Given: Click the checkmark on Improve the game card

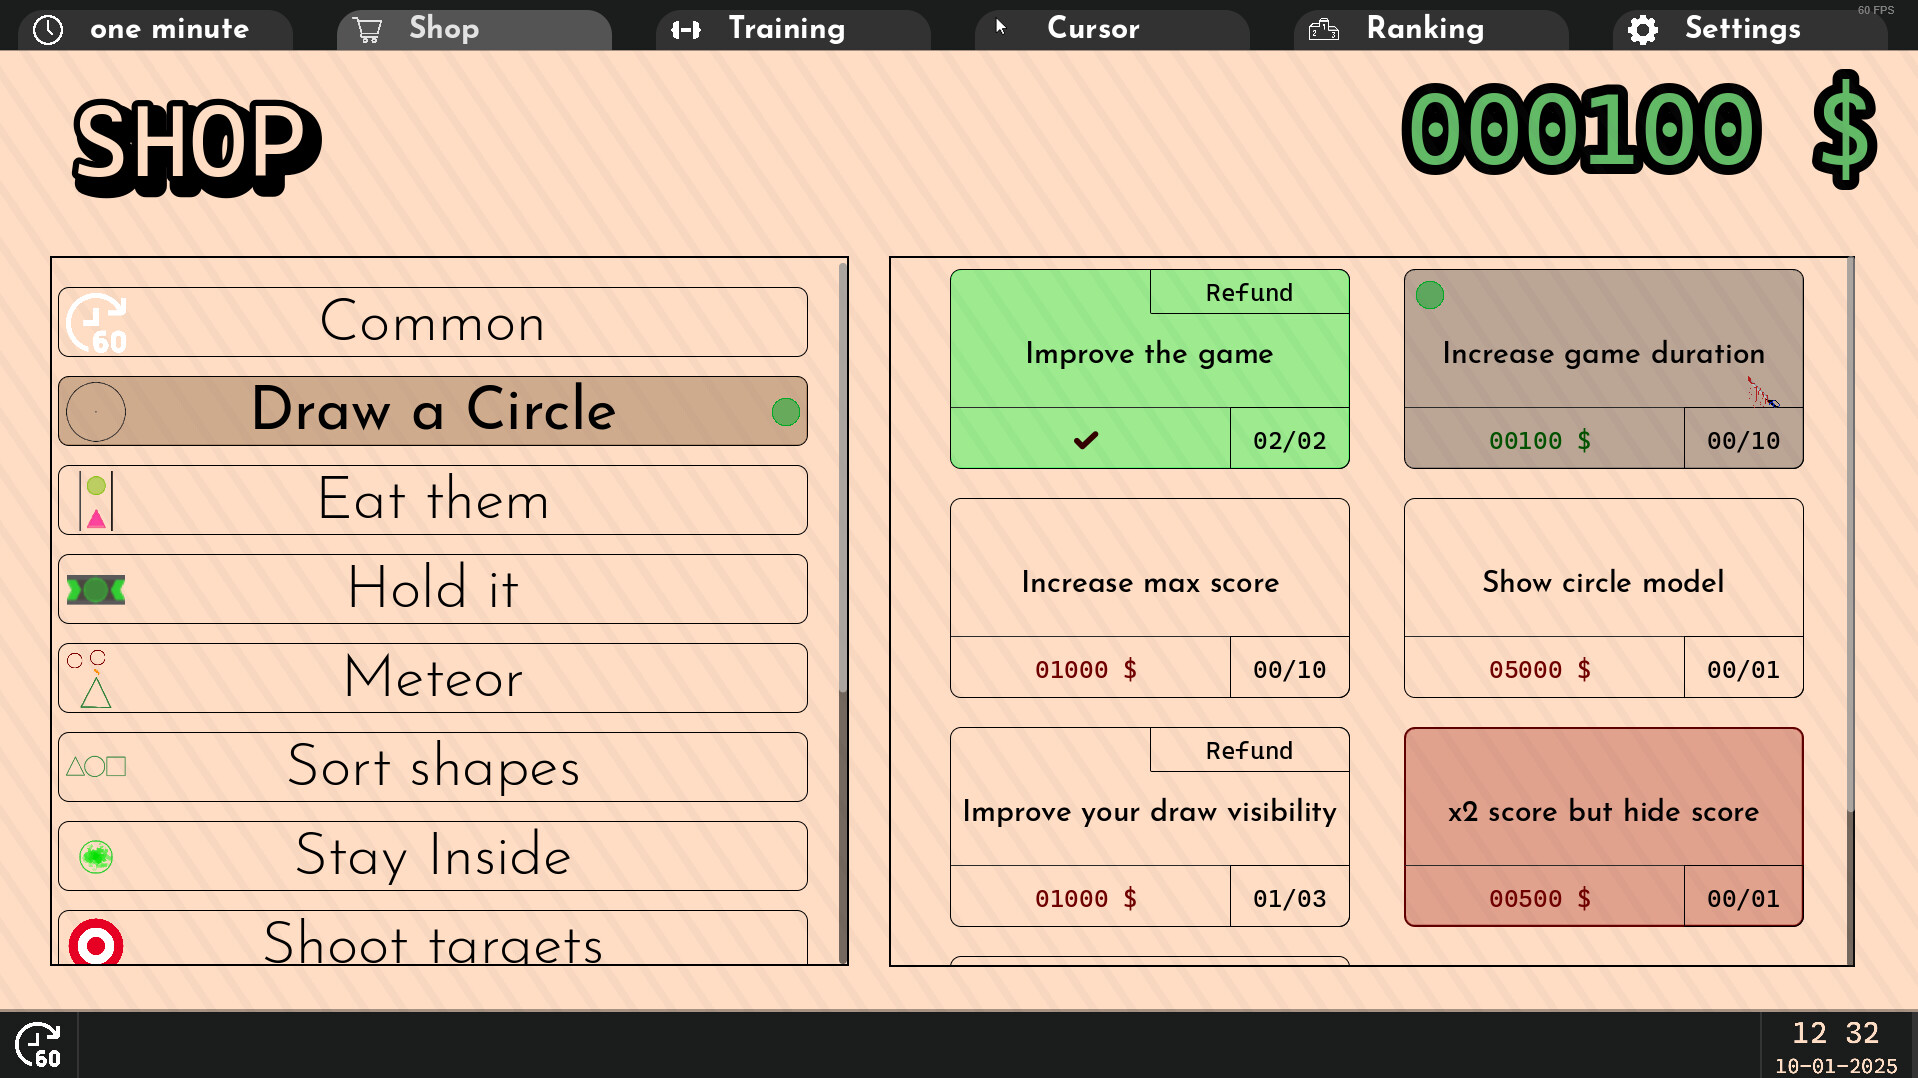Looking at the screenshot, I should point(1087,439).
